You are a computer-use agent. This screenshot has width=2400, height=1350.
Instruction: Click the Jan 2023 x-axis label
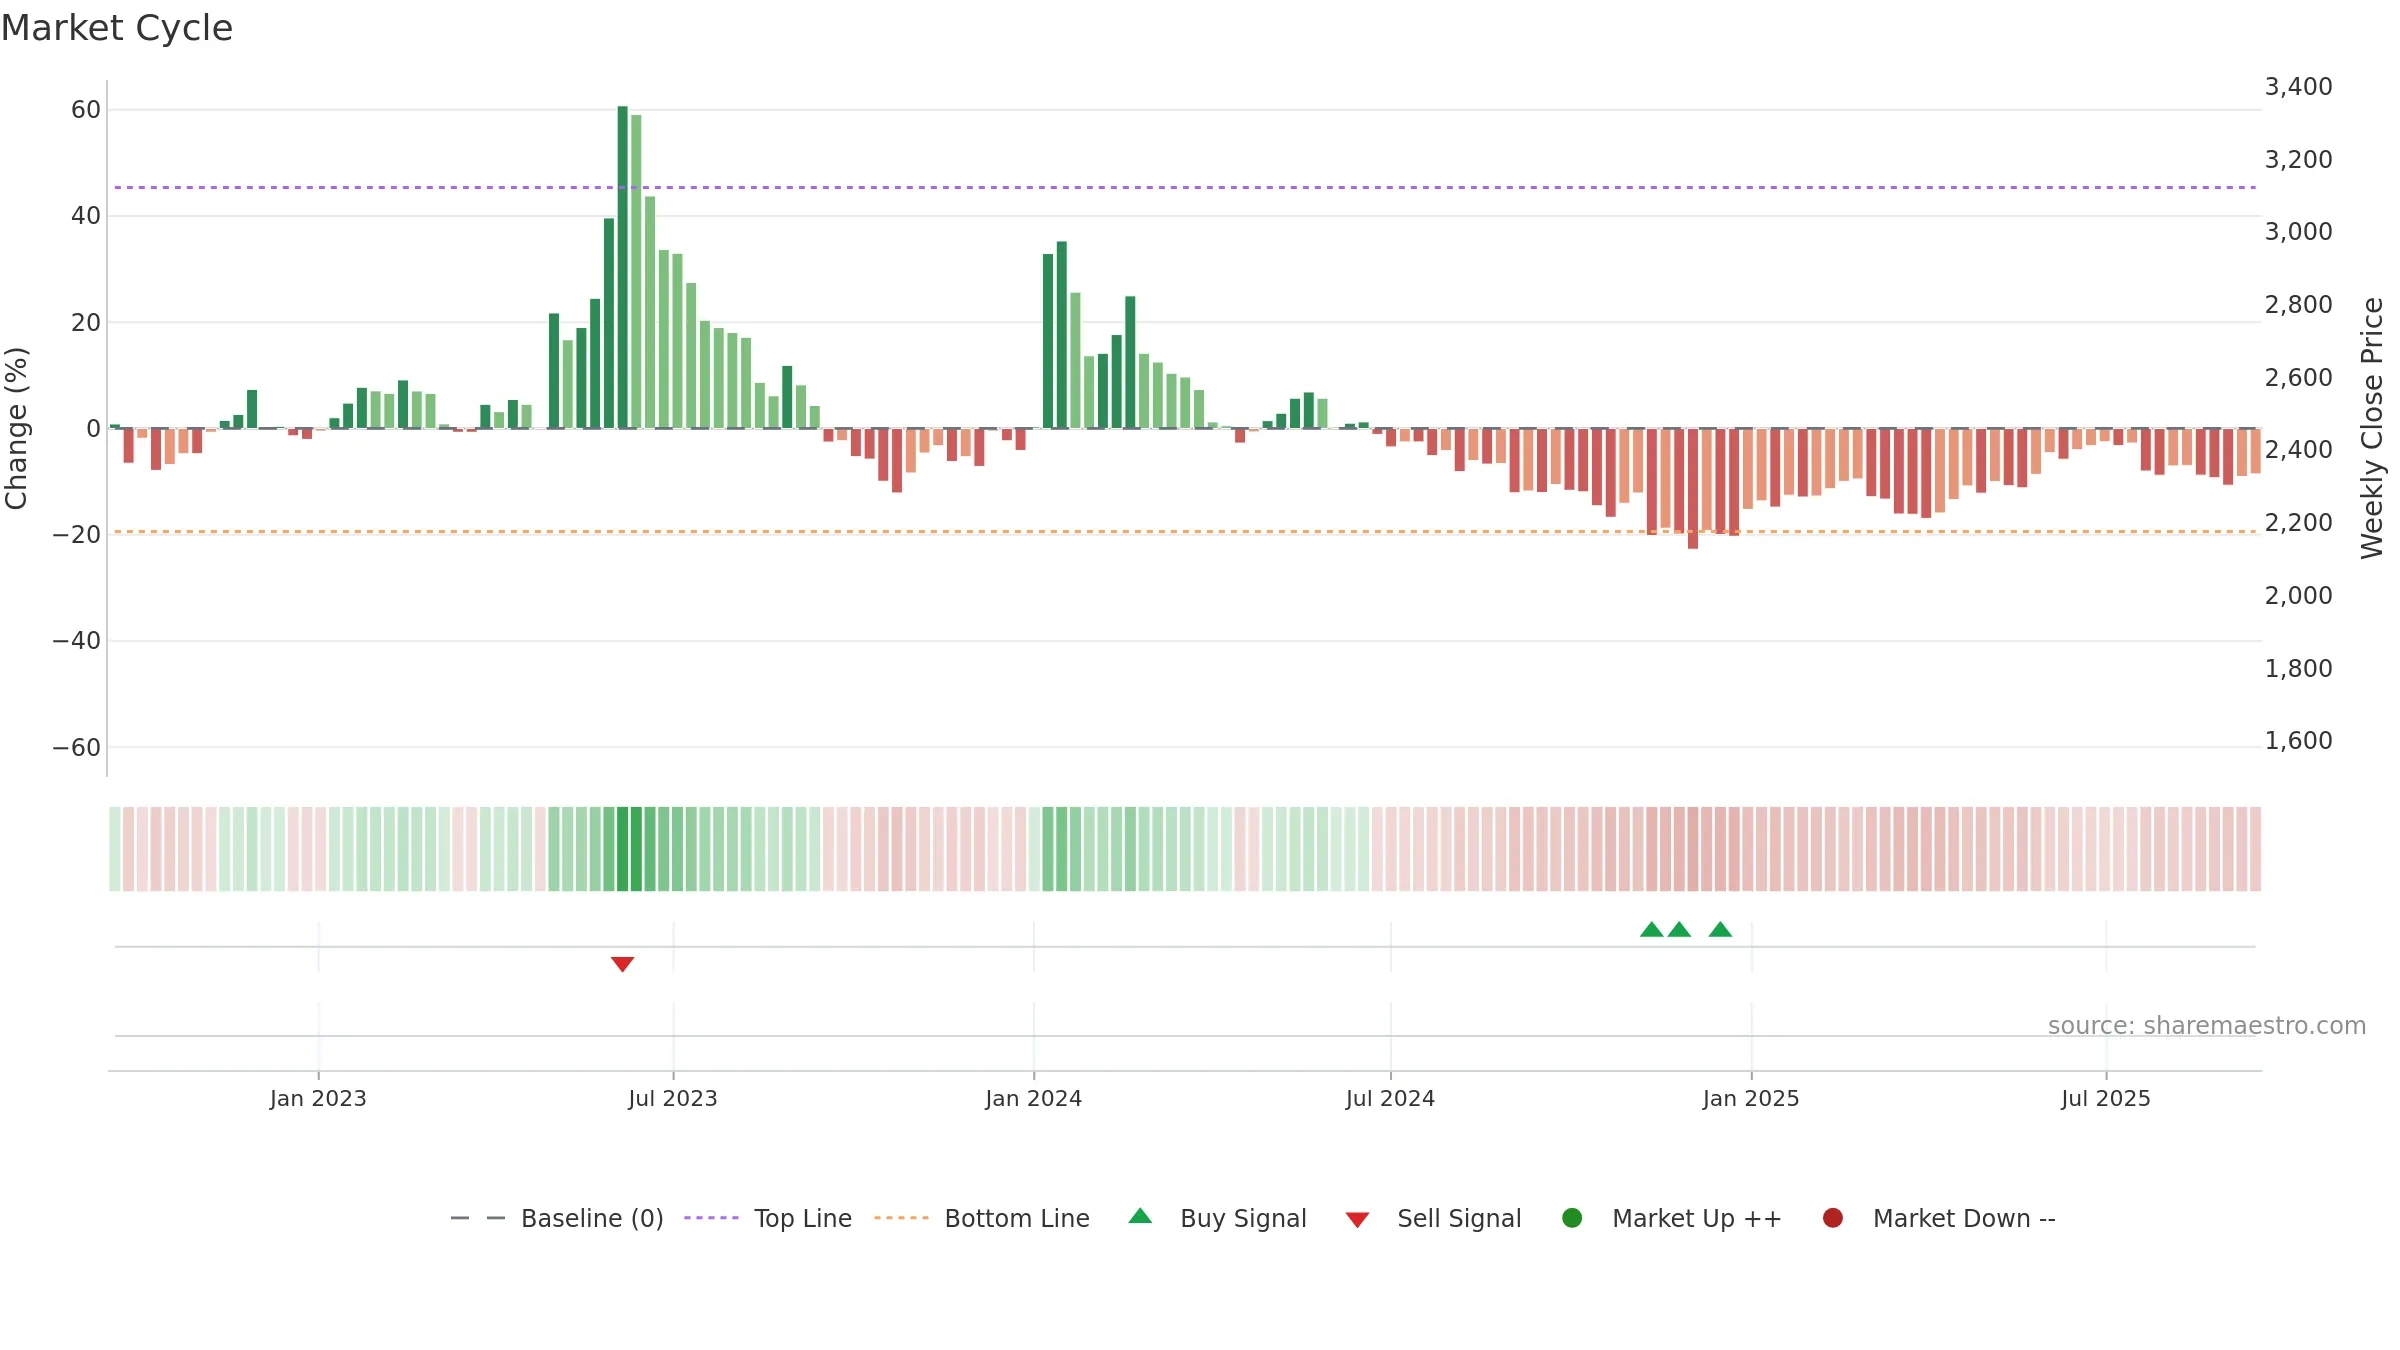coord(318,1098)
